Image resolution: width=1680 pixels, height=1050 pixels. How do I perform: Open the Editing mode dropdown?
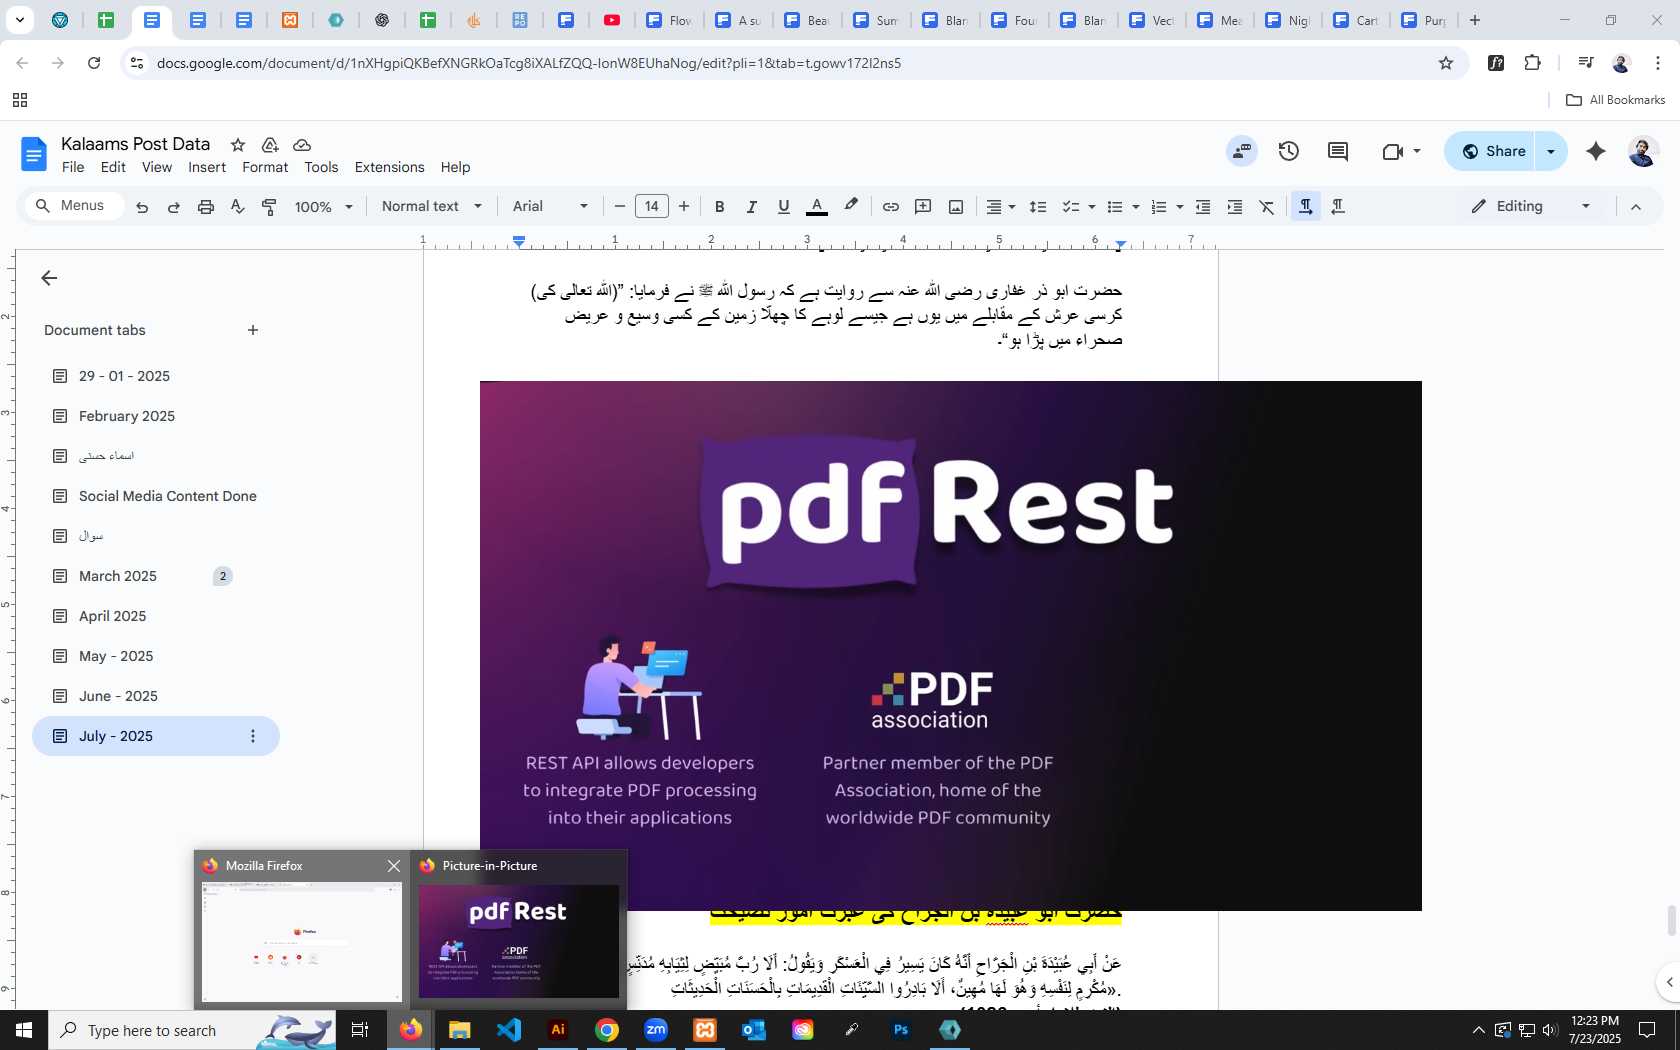click(1530, 206)
